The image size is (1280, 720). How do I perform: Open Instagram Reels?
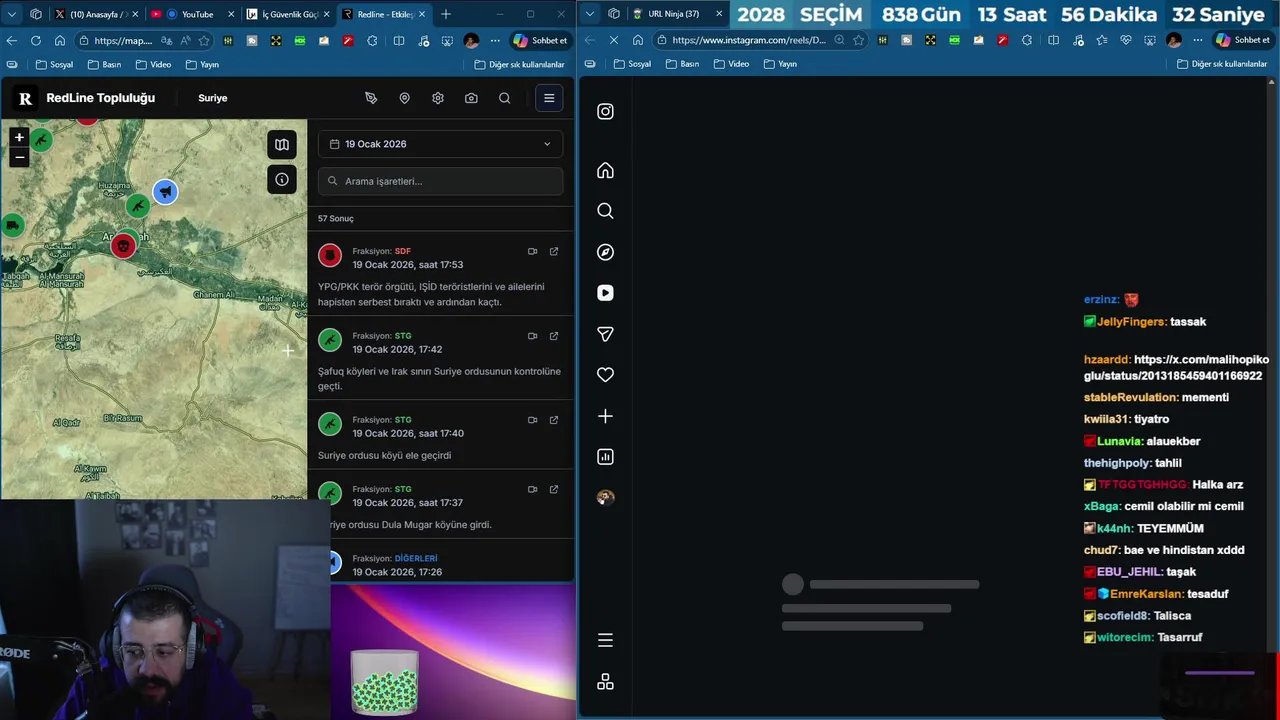click(605, 293)
